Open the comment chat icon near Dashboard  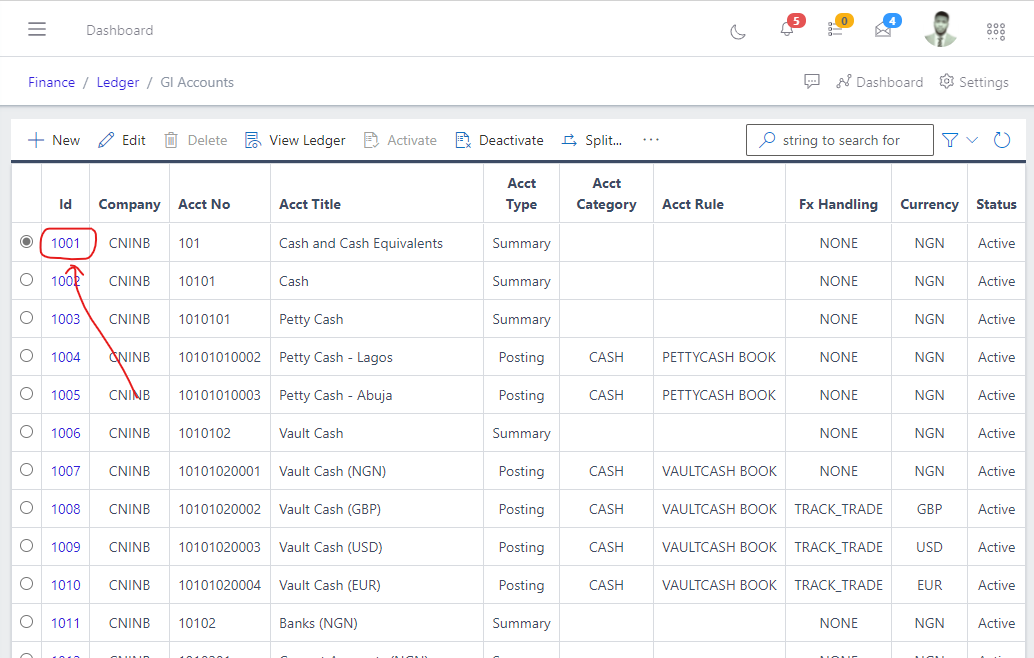pos(812,81)
